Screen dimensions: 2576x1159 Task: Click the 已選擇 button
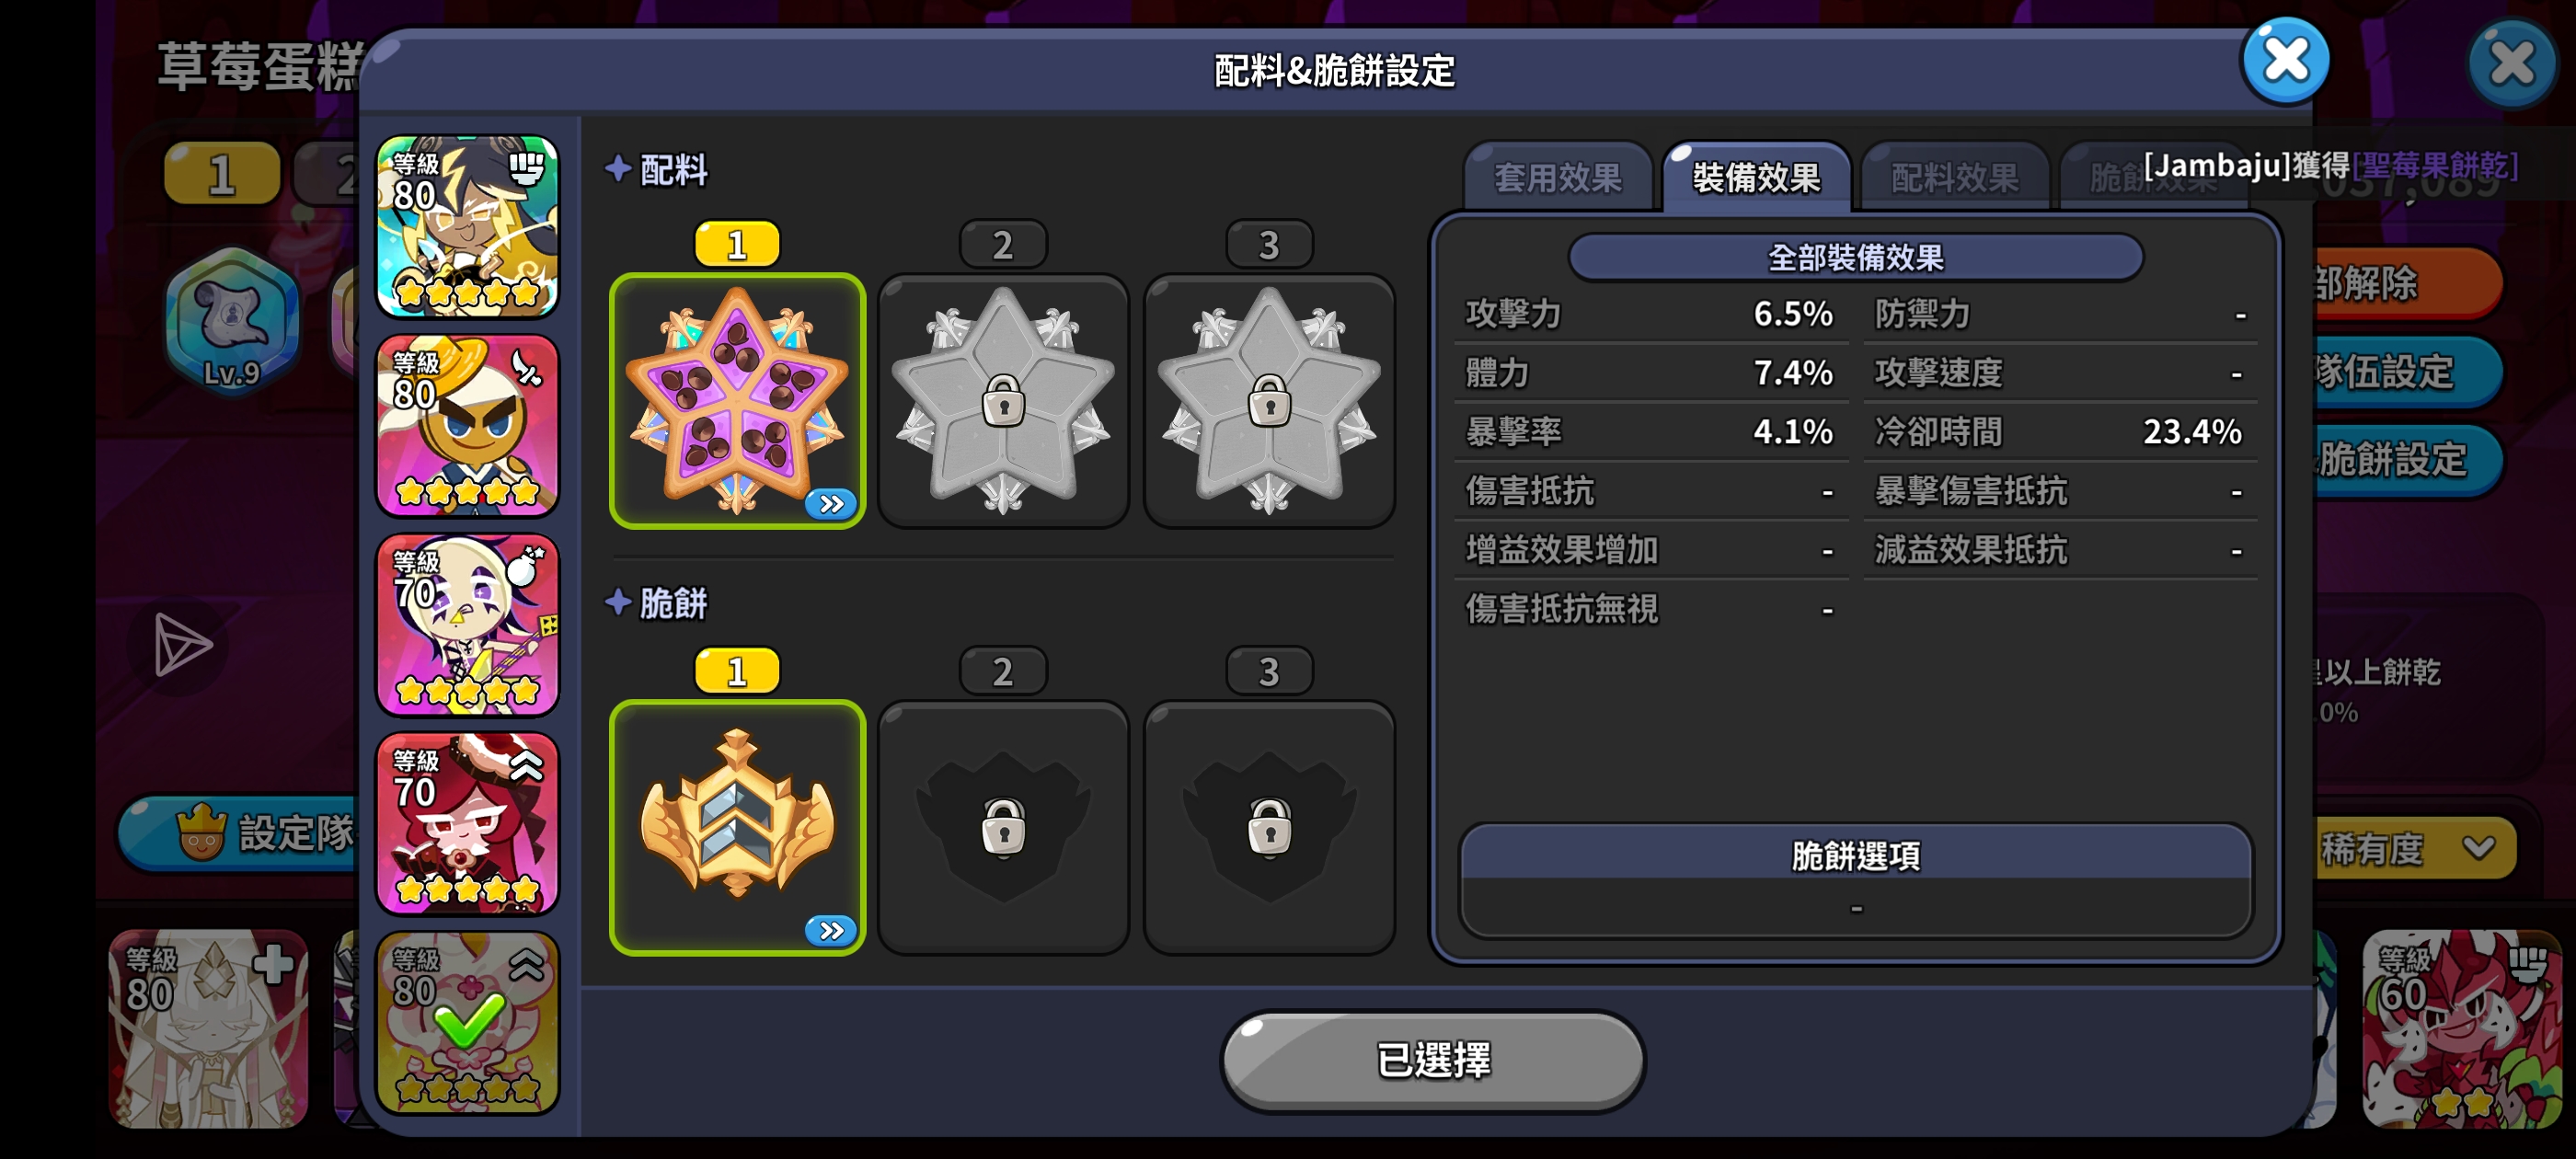click(x=1433, y=1060)
